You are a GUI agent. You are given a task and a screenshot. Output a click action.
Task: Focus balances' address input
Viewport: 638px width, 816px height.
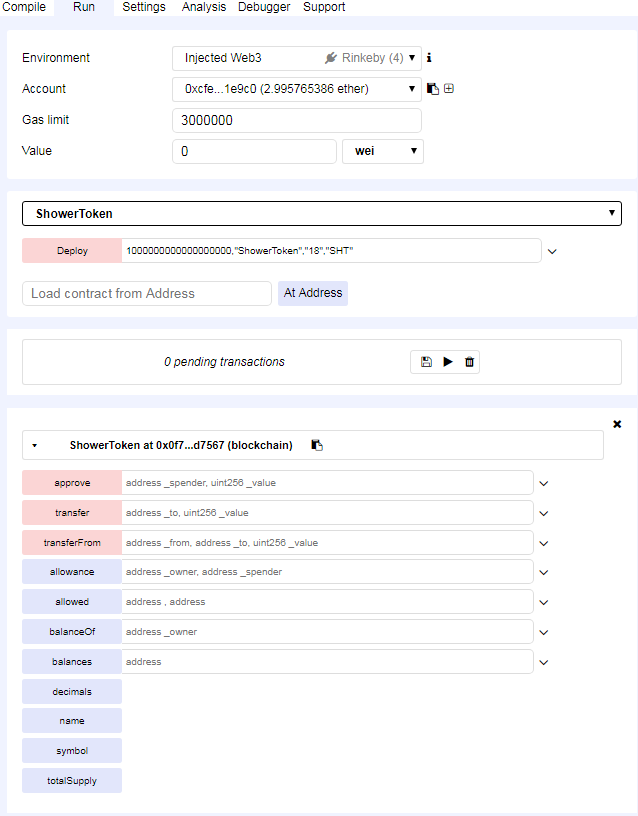point(327,662)
